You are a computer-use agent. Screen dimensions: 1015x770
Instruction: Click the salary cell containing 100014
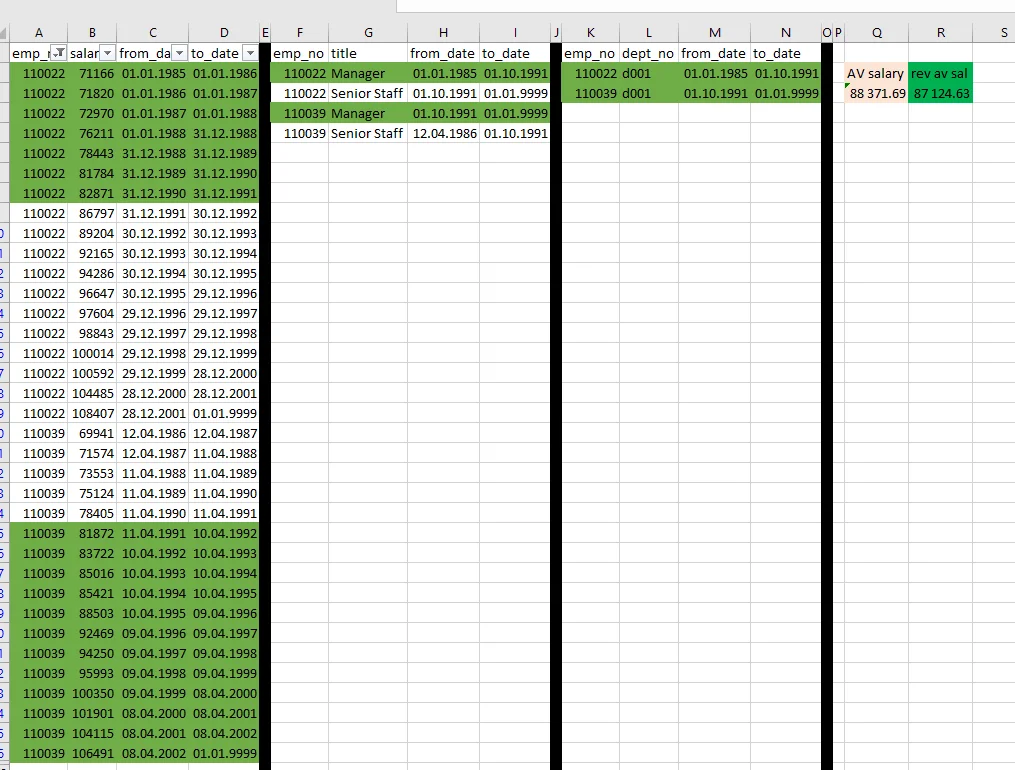pos(92,353)
